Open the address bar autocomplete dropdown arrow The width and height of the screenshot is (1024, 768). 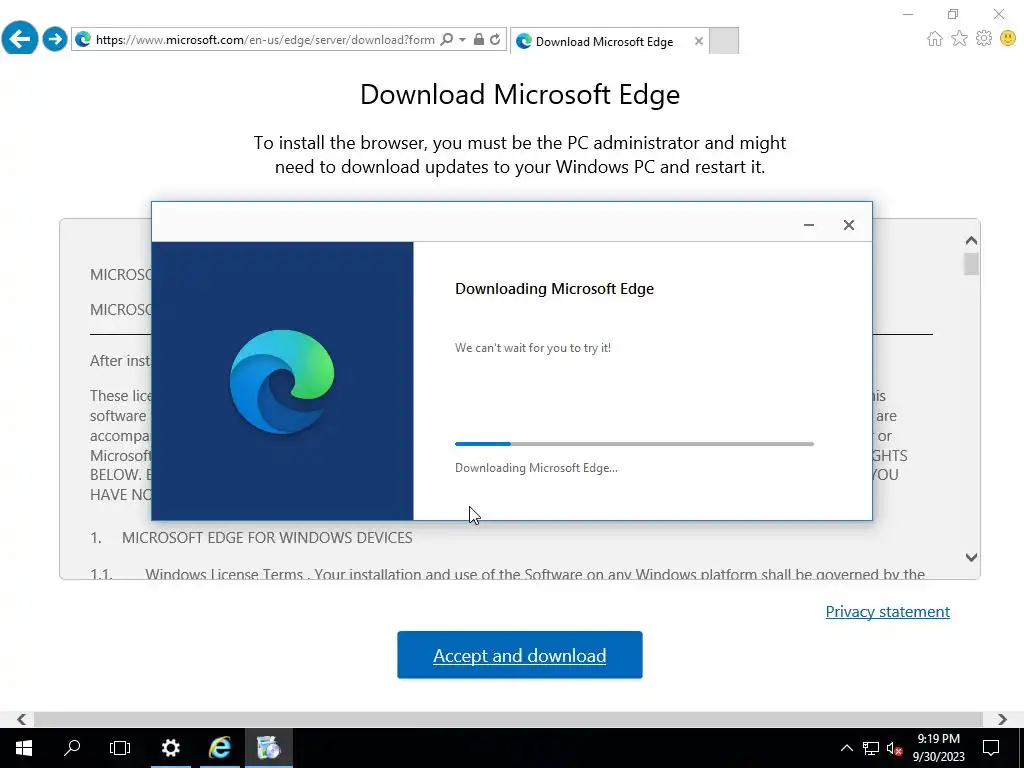point(462,40)
